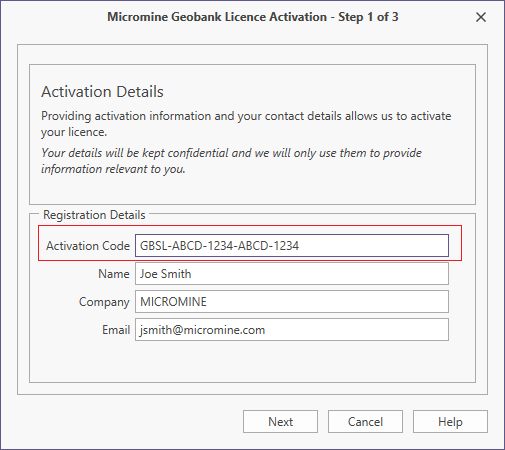Viewport: 505px width, 450px height.
Task: Select the Company field containing MICROMINE
Action: click(x=292, y=302)
